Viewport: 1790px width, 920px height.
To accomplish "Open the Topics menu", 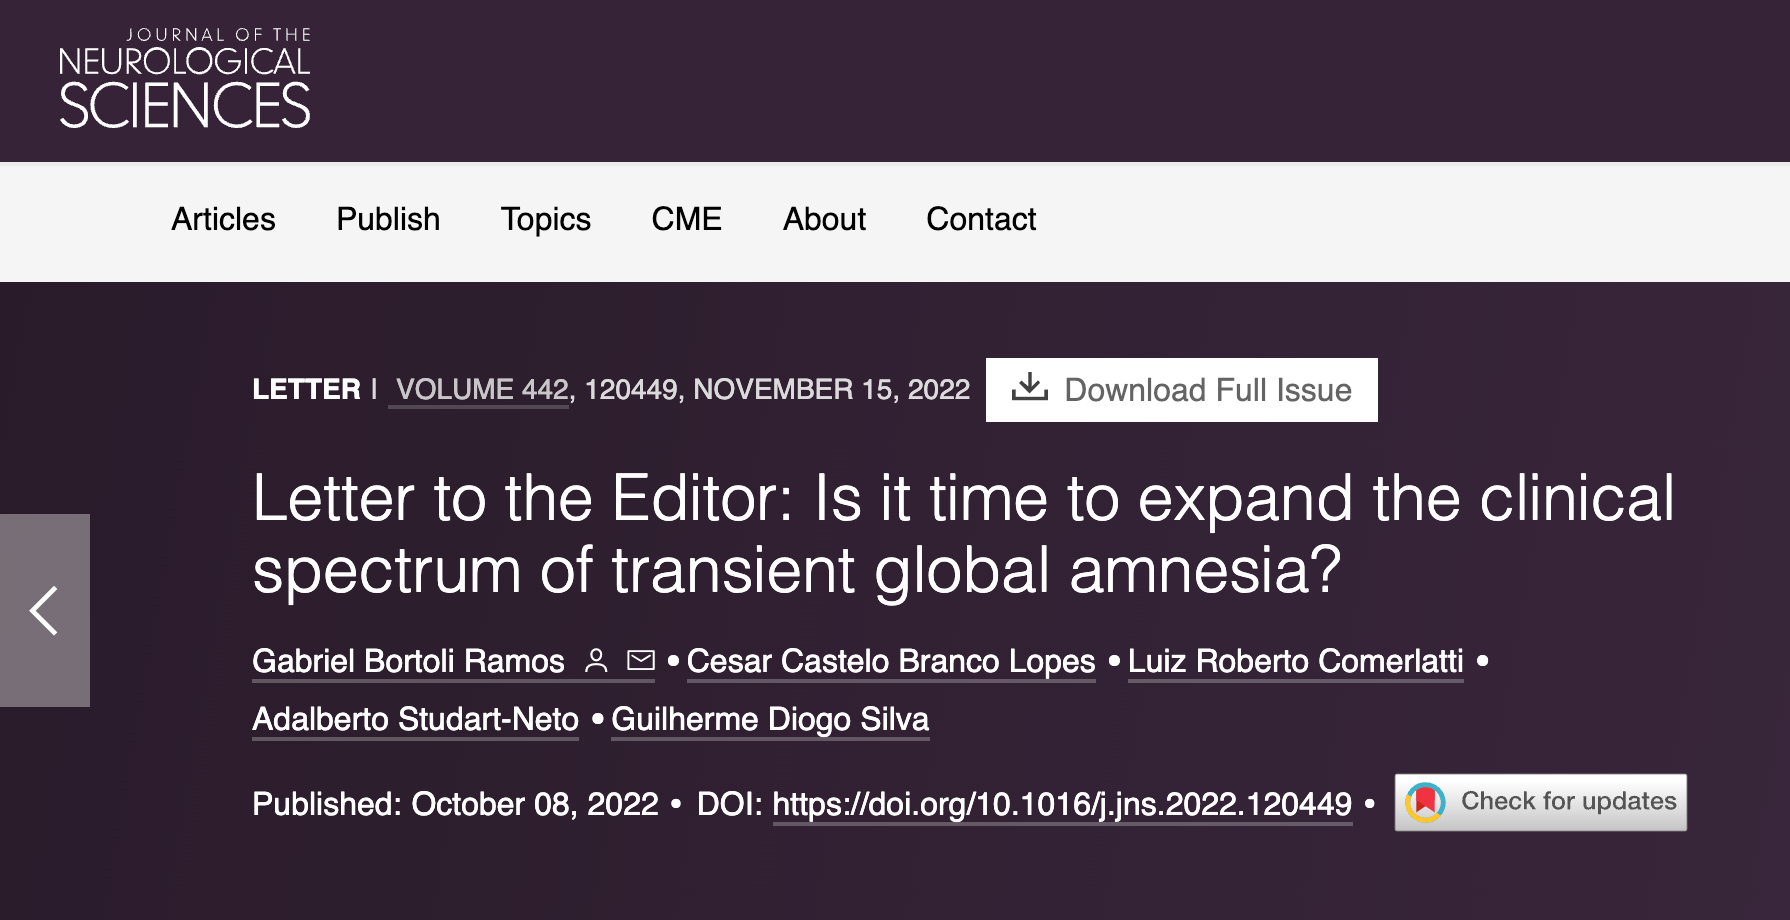I will pyautogui.click(x=545, y=220).
